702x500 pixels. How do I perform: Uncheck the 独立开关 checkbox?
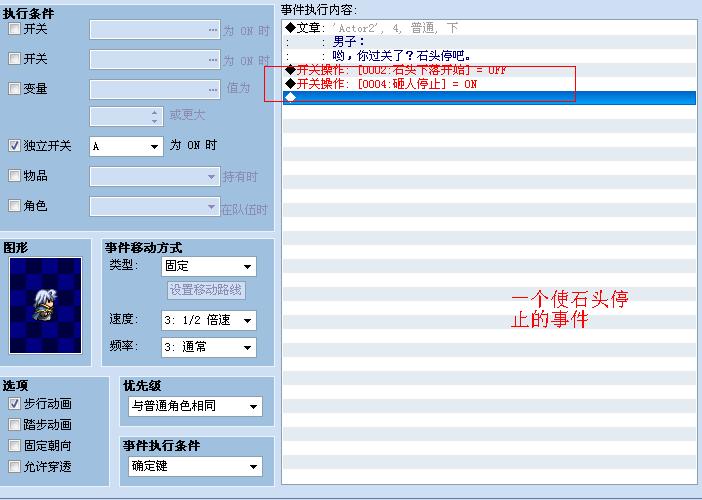pyautogui.click(x=14, y=145)
